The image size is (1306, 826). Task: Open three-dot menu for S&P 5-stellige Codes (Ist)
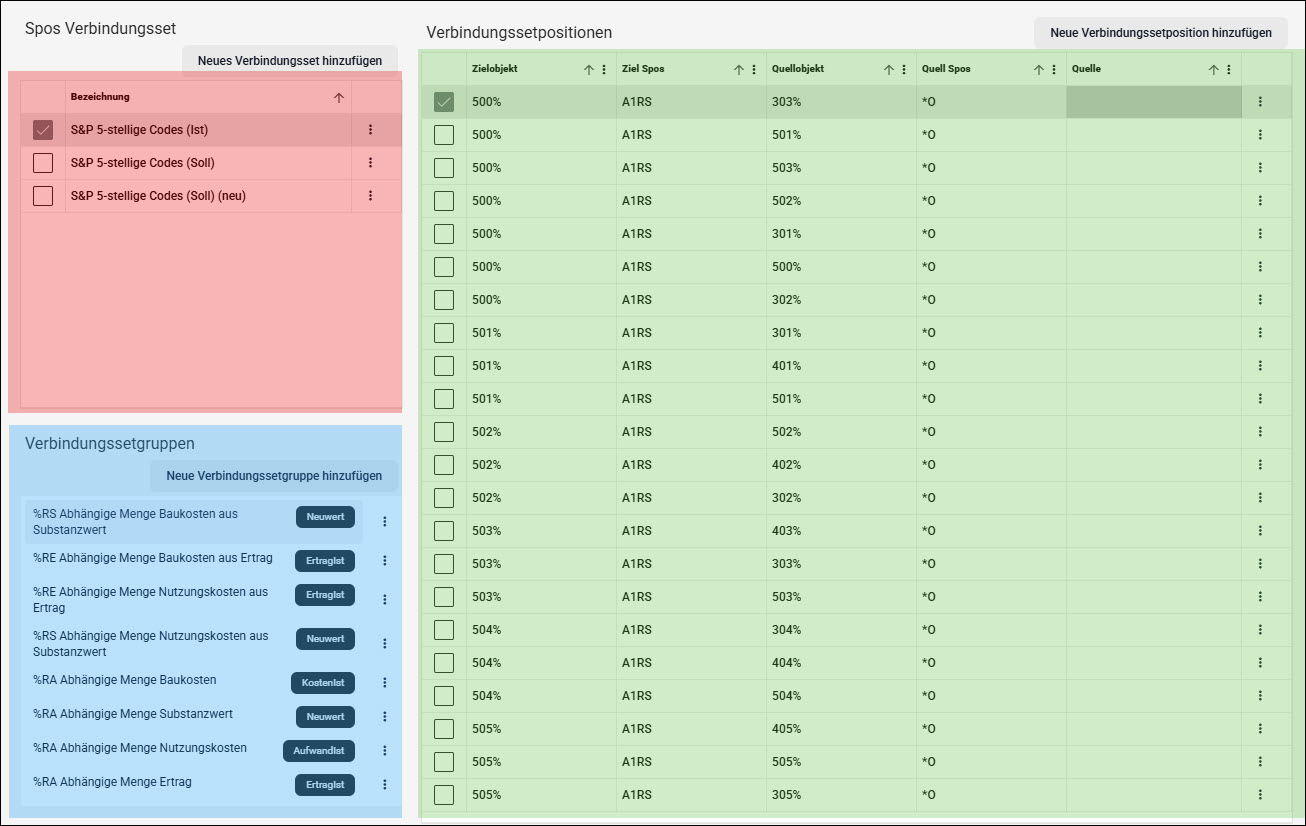click(x=370, y=130)
